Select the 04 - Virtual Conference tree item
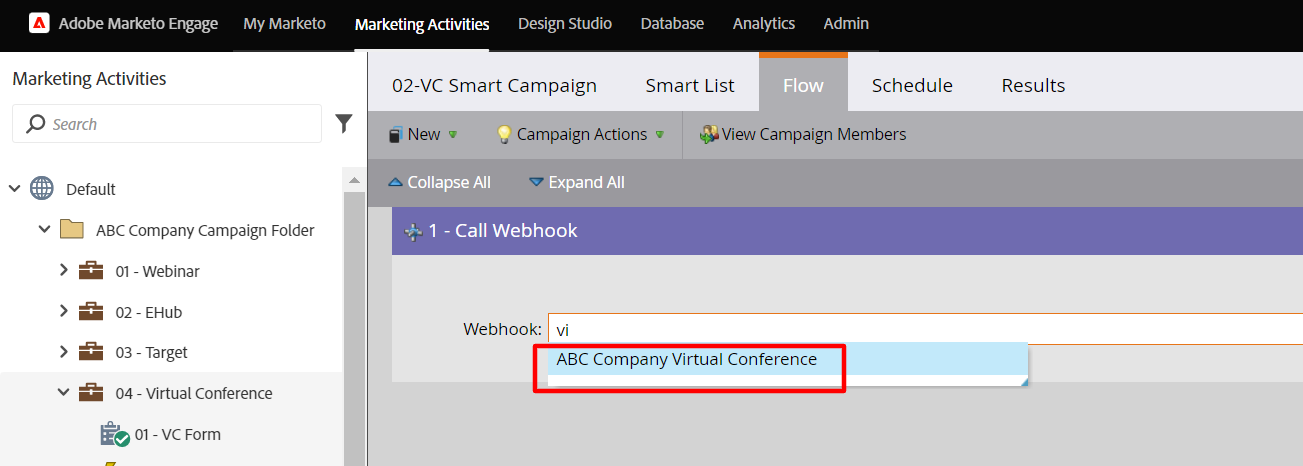1303x466 pixels. click(x=193, y=393)
